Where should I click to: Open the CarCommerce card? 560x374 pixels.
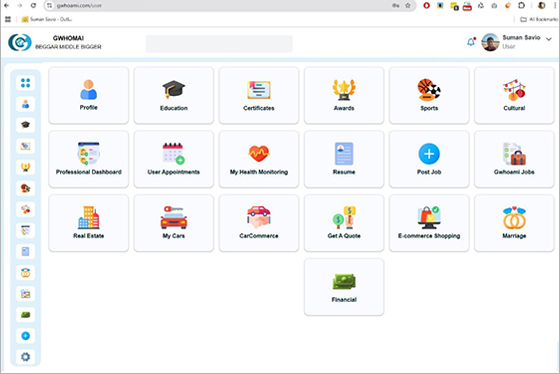(x=259, y=223)
